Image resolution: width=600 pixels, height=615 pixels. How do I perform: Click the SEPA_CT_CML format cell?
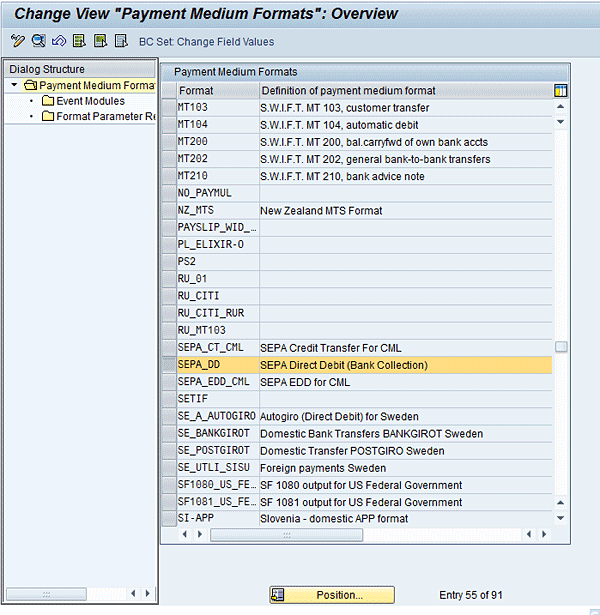[215, 348]
